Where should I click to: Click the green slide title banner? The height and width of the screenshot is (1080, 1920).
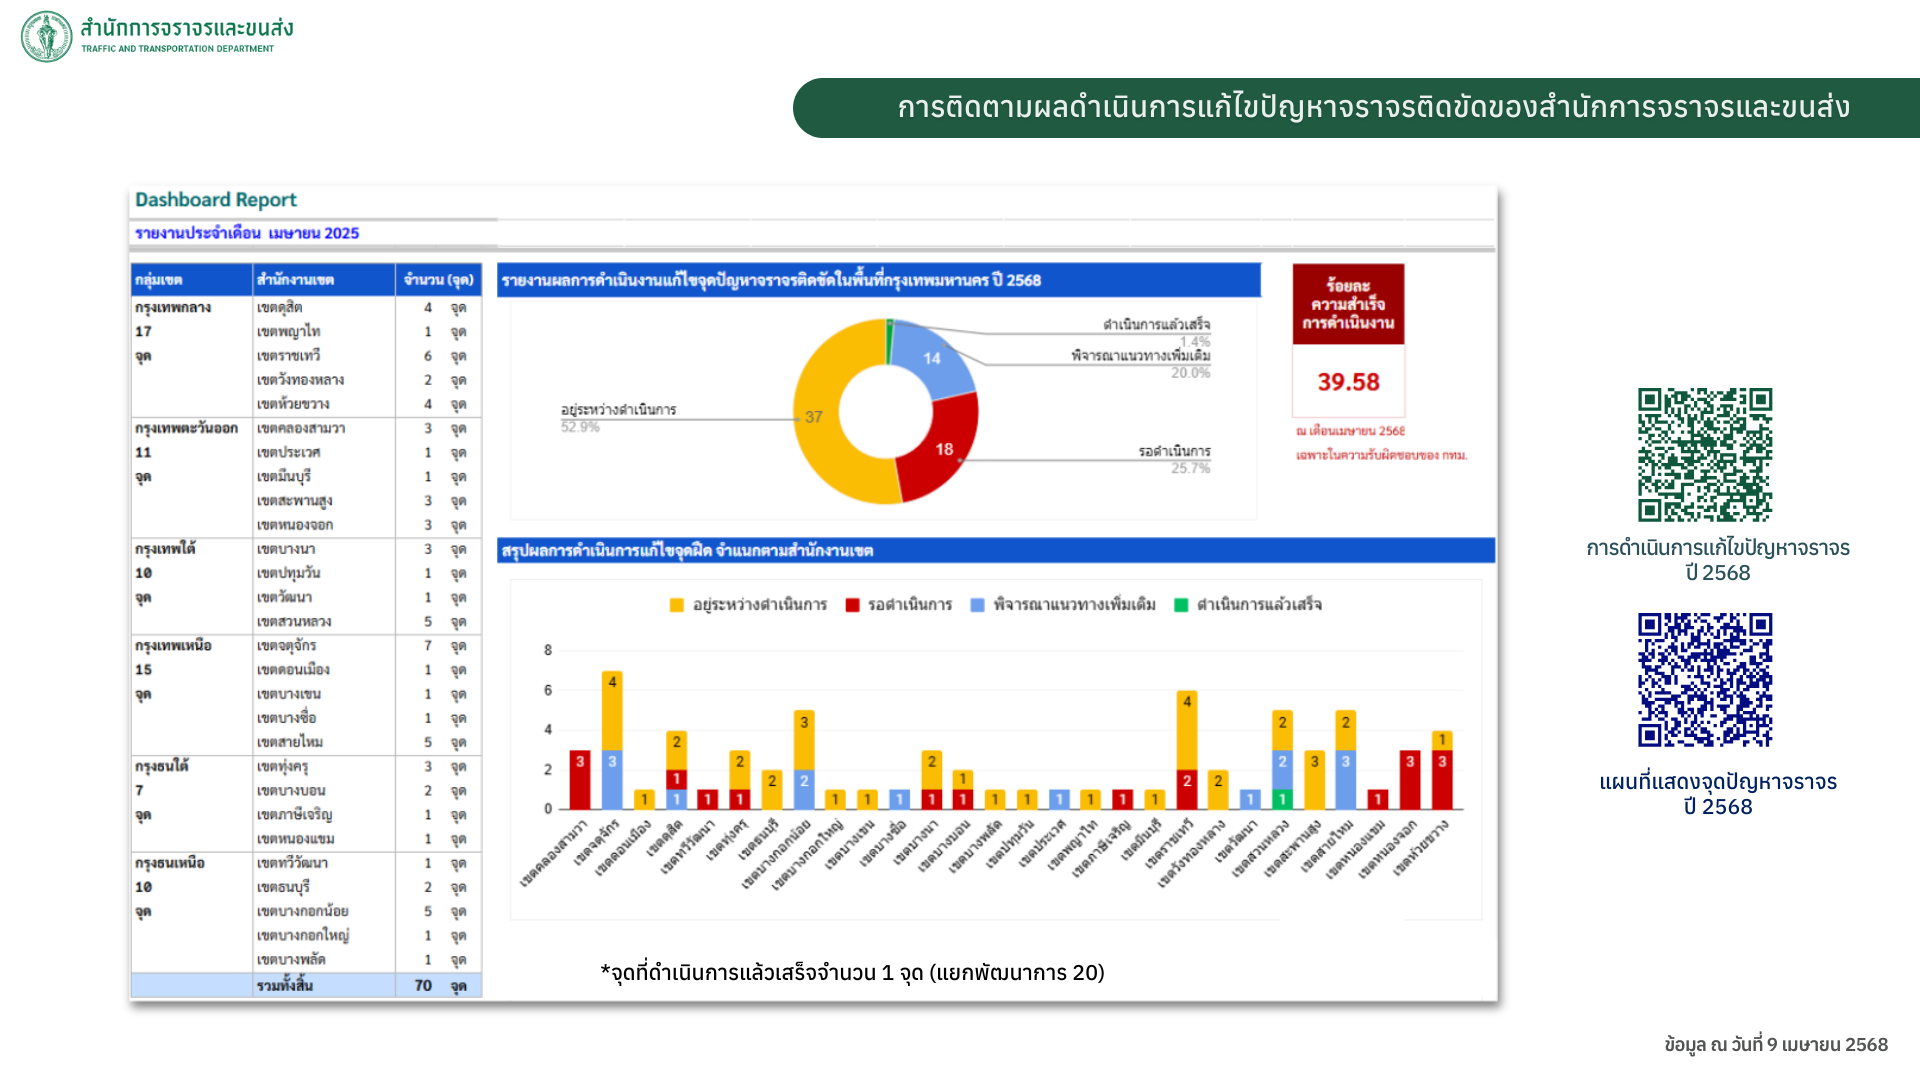pos(1357,108)
